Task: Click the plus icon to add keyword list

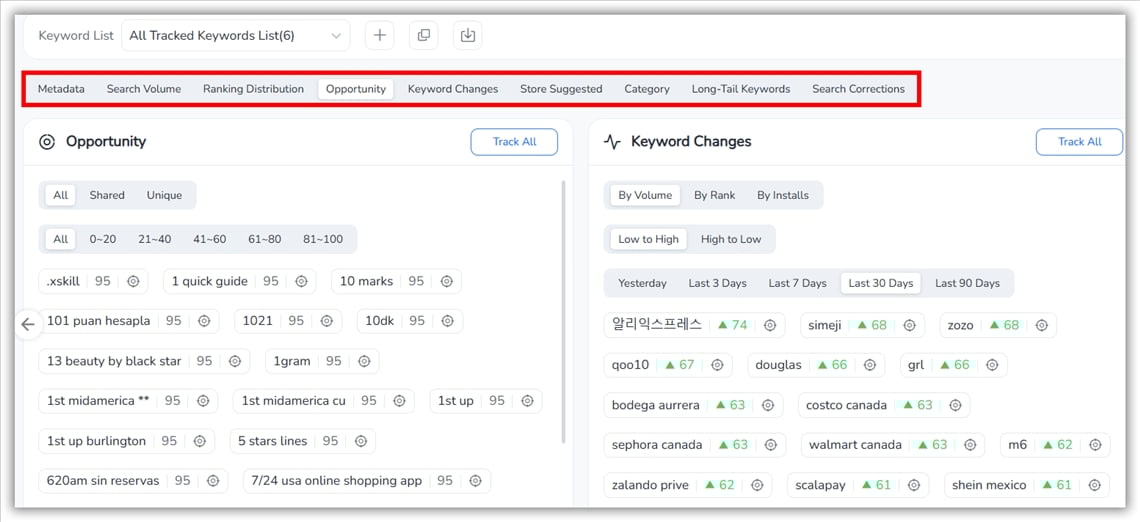Action: point(380,35)
